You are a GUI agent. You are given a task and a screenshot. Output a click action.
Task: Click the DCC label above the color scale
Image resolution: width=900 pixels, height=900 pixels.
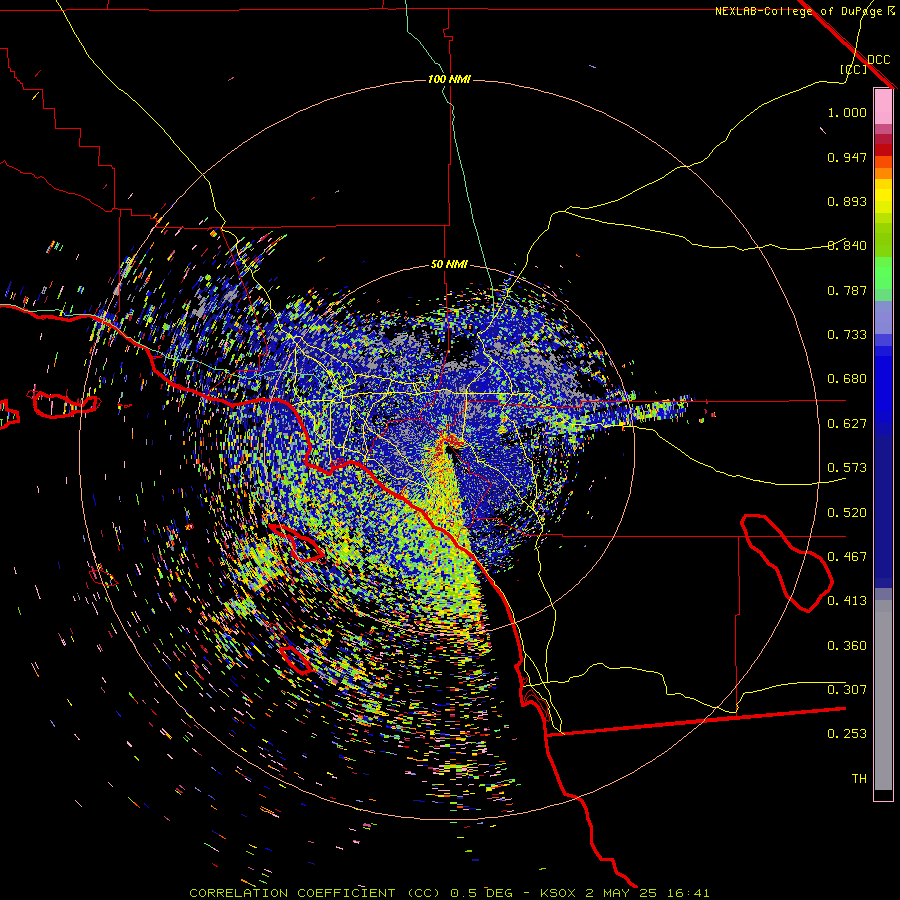click(x=879, y=60)
